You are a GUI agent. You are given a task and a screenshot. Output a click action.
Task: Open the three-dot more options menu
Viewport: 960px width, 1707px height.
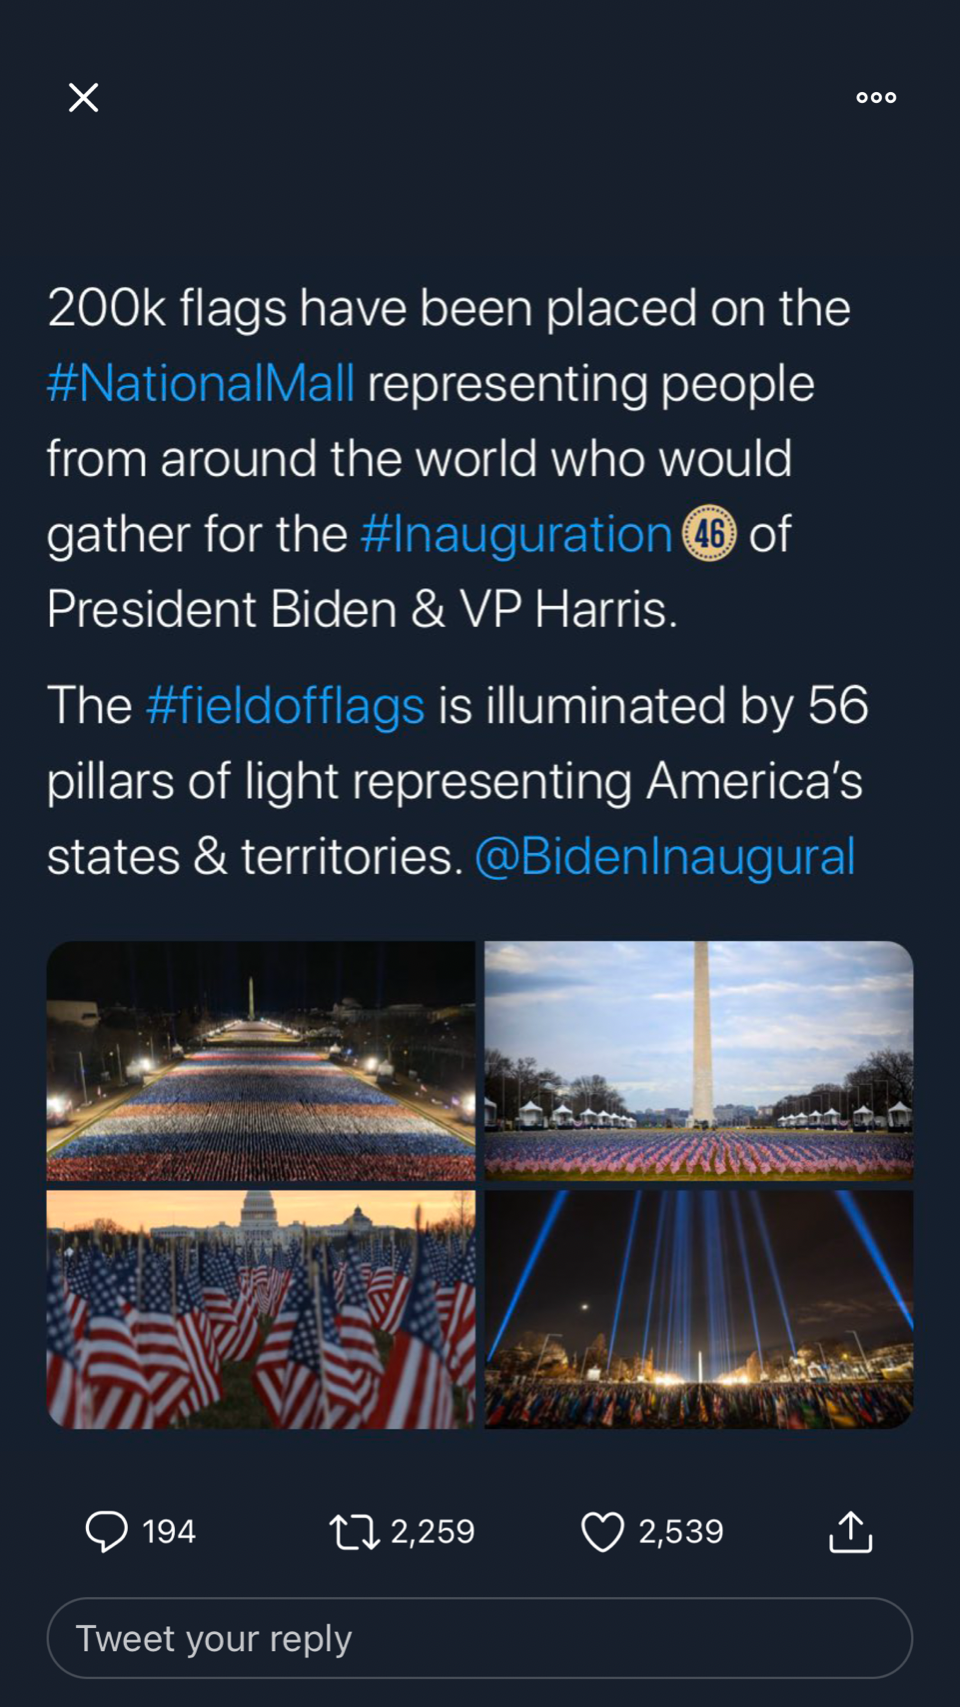[876, 98]
